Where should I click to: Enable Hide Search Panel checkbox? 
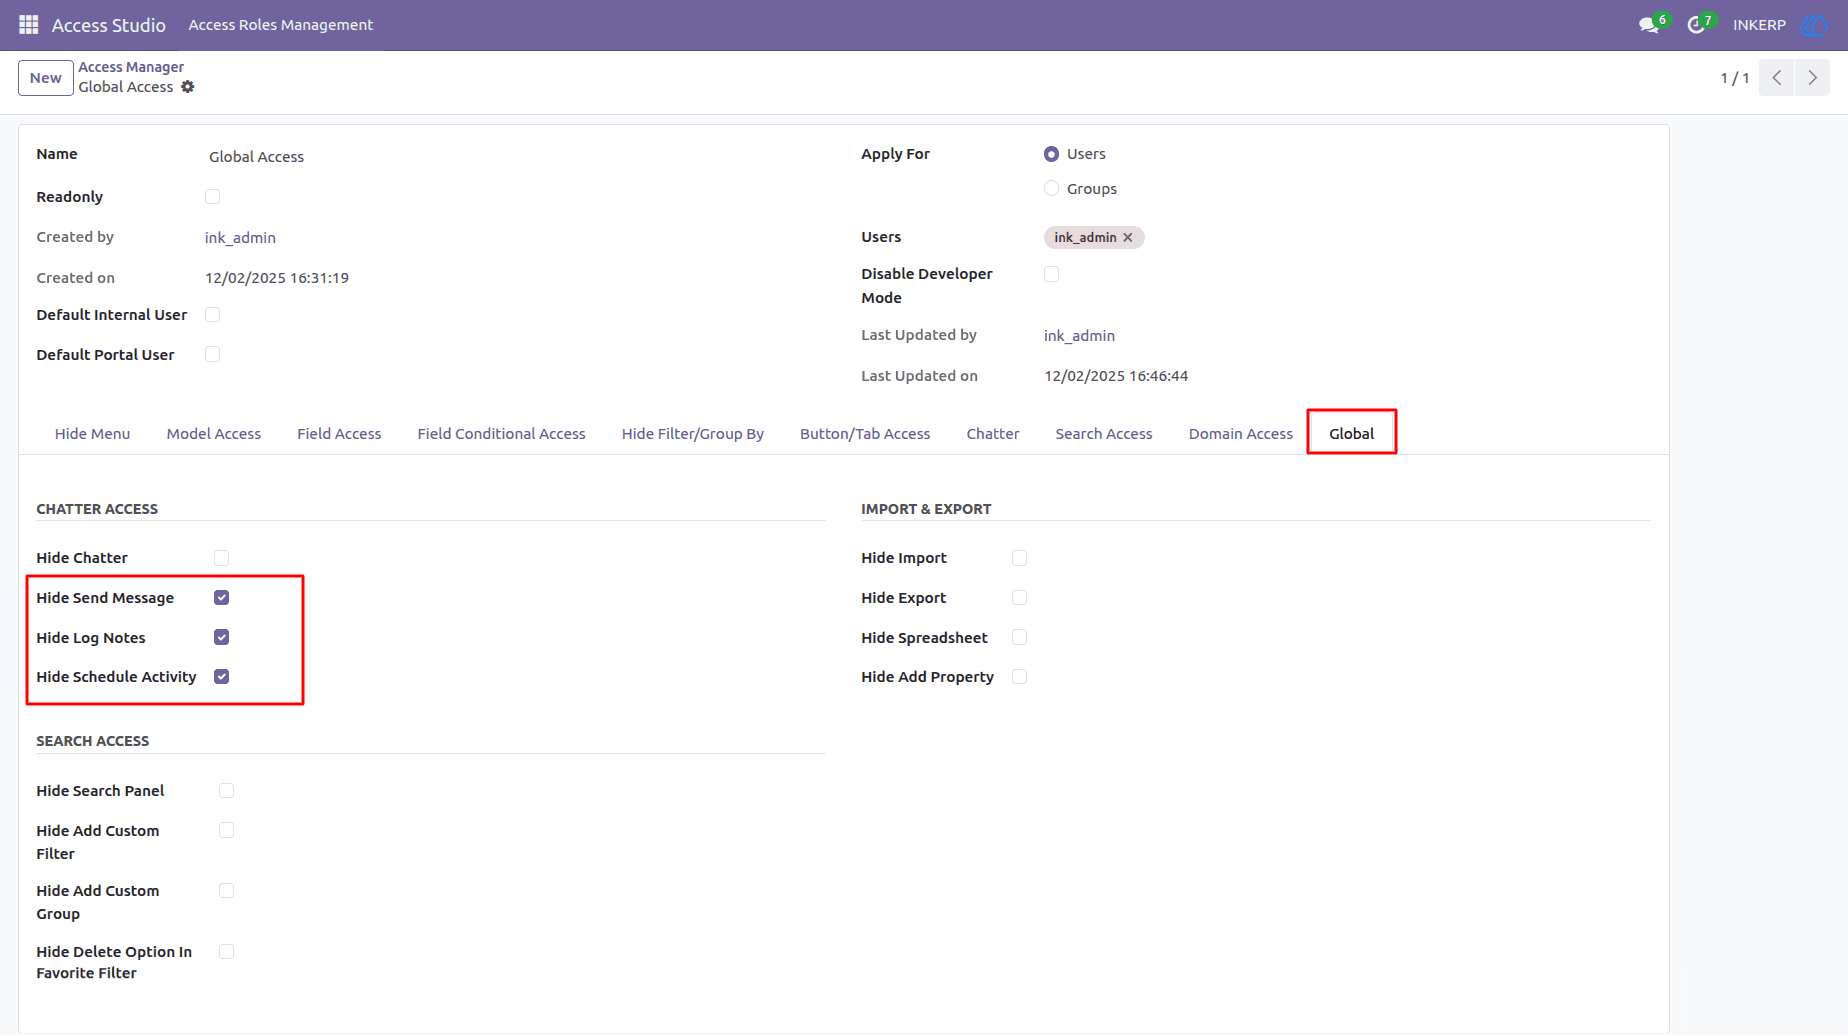coord(226,790)
